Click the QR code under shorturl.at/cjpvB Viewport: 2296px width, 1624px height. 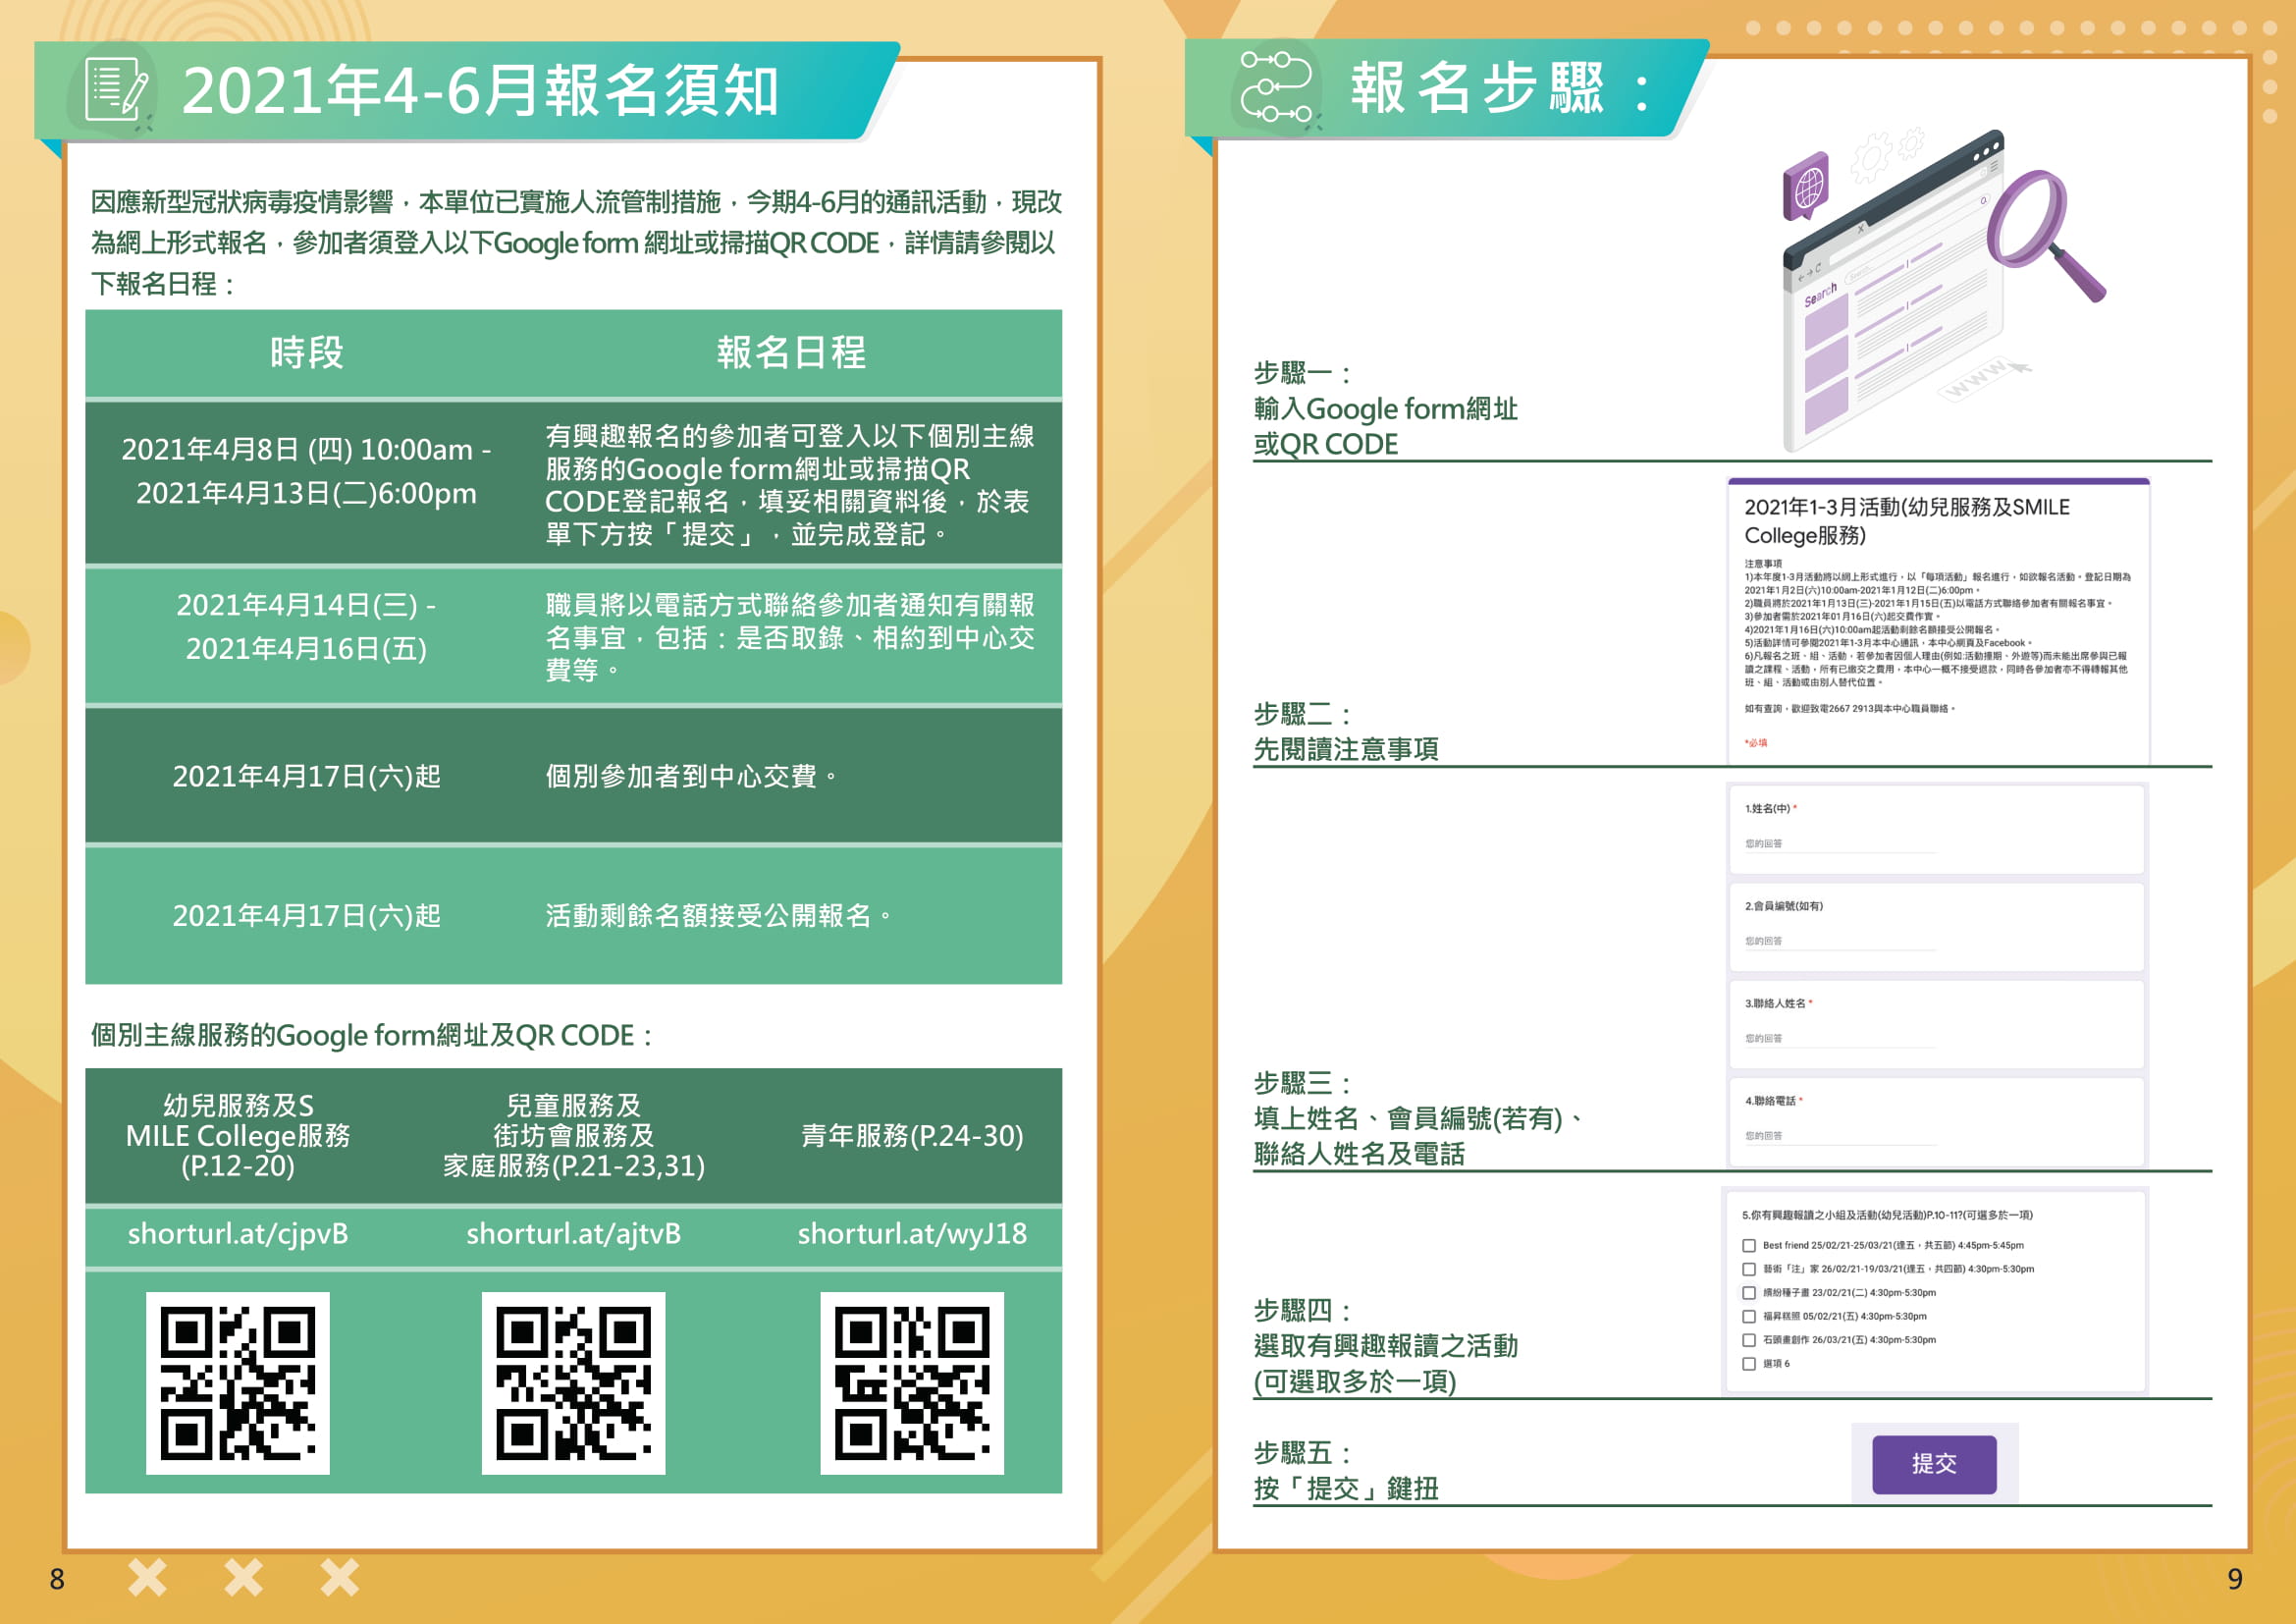click(238, 1383)
